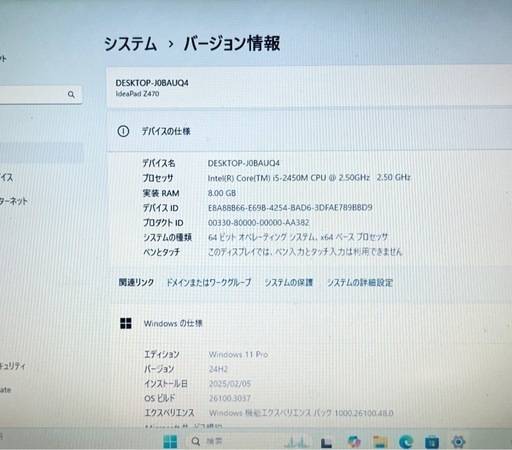Click the Settings gear in the taskbar
This screenshot has width=512, height=450.
coord(458,442)
